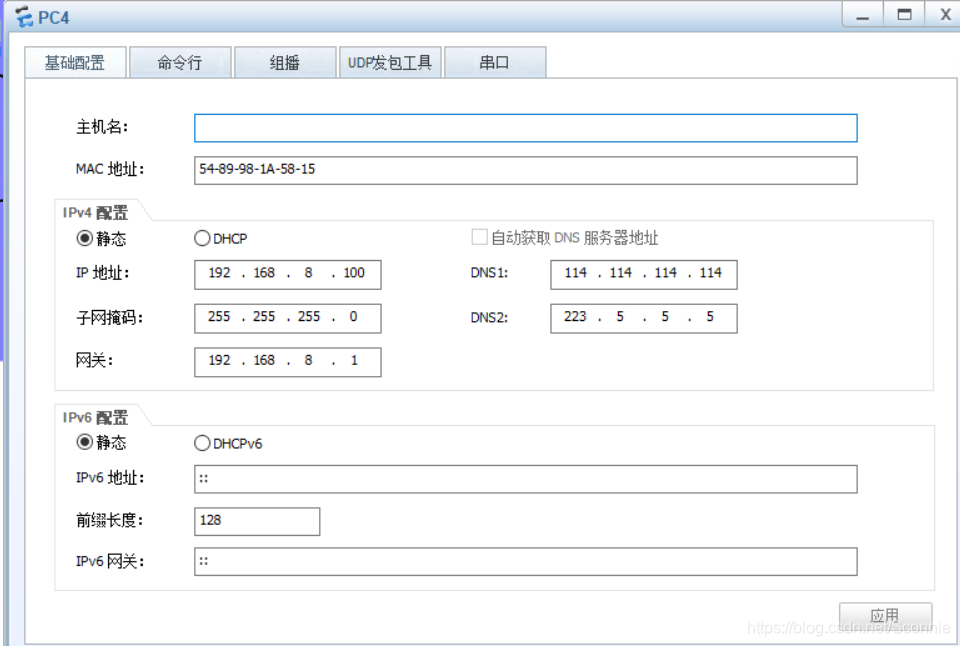Open the 命令行 tab

tap(180, 62)
